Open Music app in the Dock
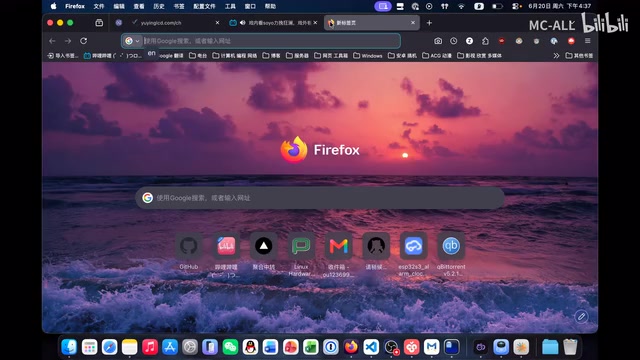Image resolution: width=640 pixels, height=360 pixels. coord(150,347)
